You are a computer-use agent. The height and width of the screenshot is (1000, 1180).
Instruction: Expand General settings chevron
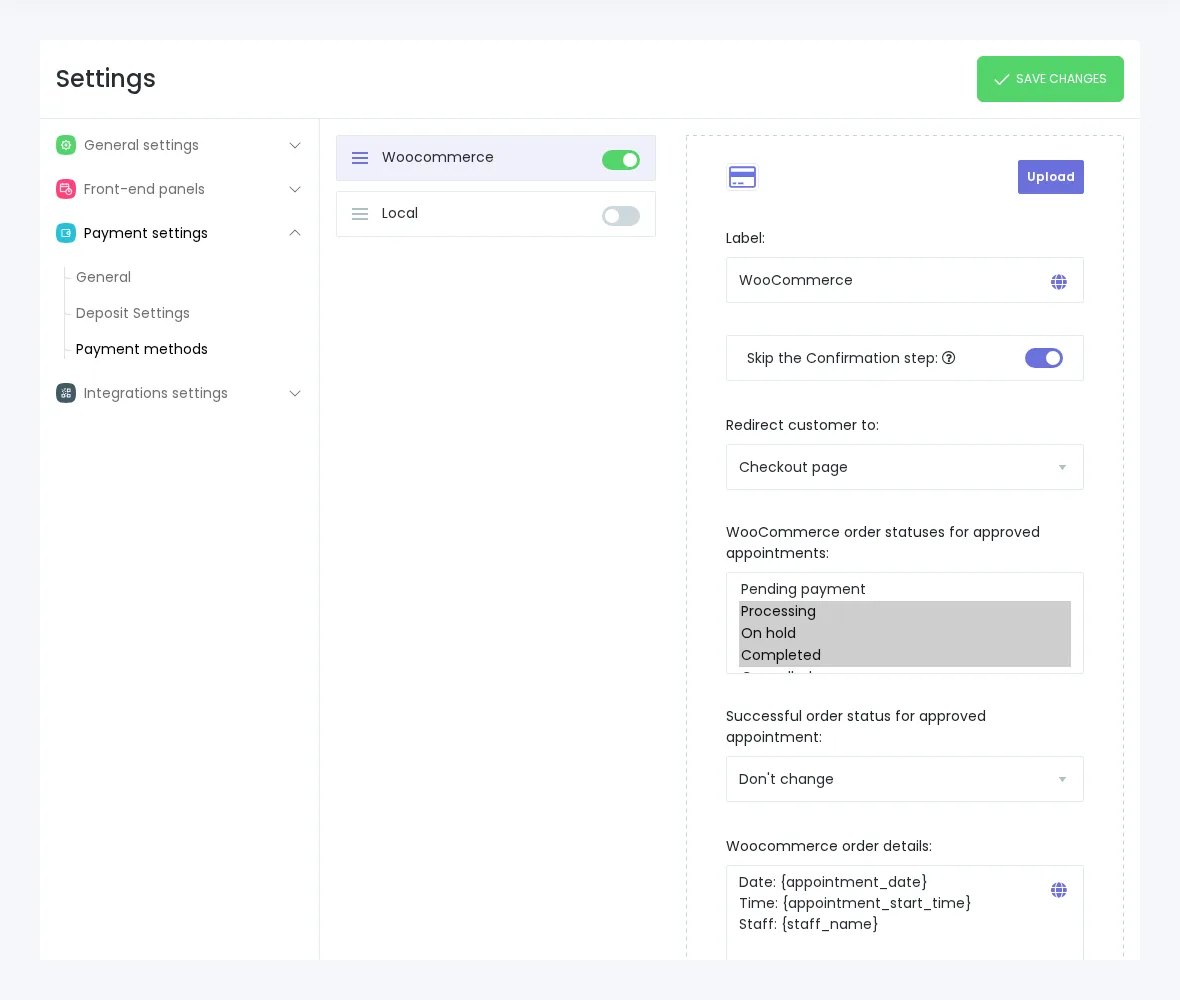(x=295, y=145)
